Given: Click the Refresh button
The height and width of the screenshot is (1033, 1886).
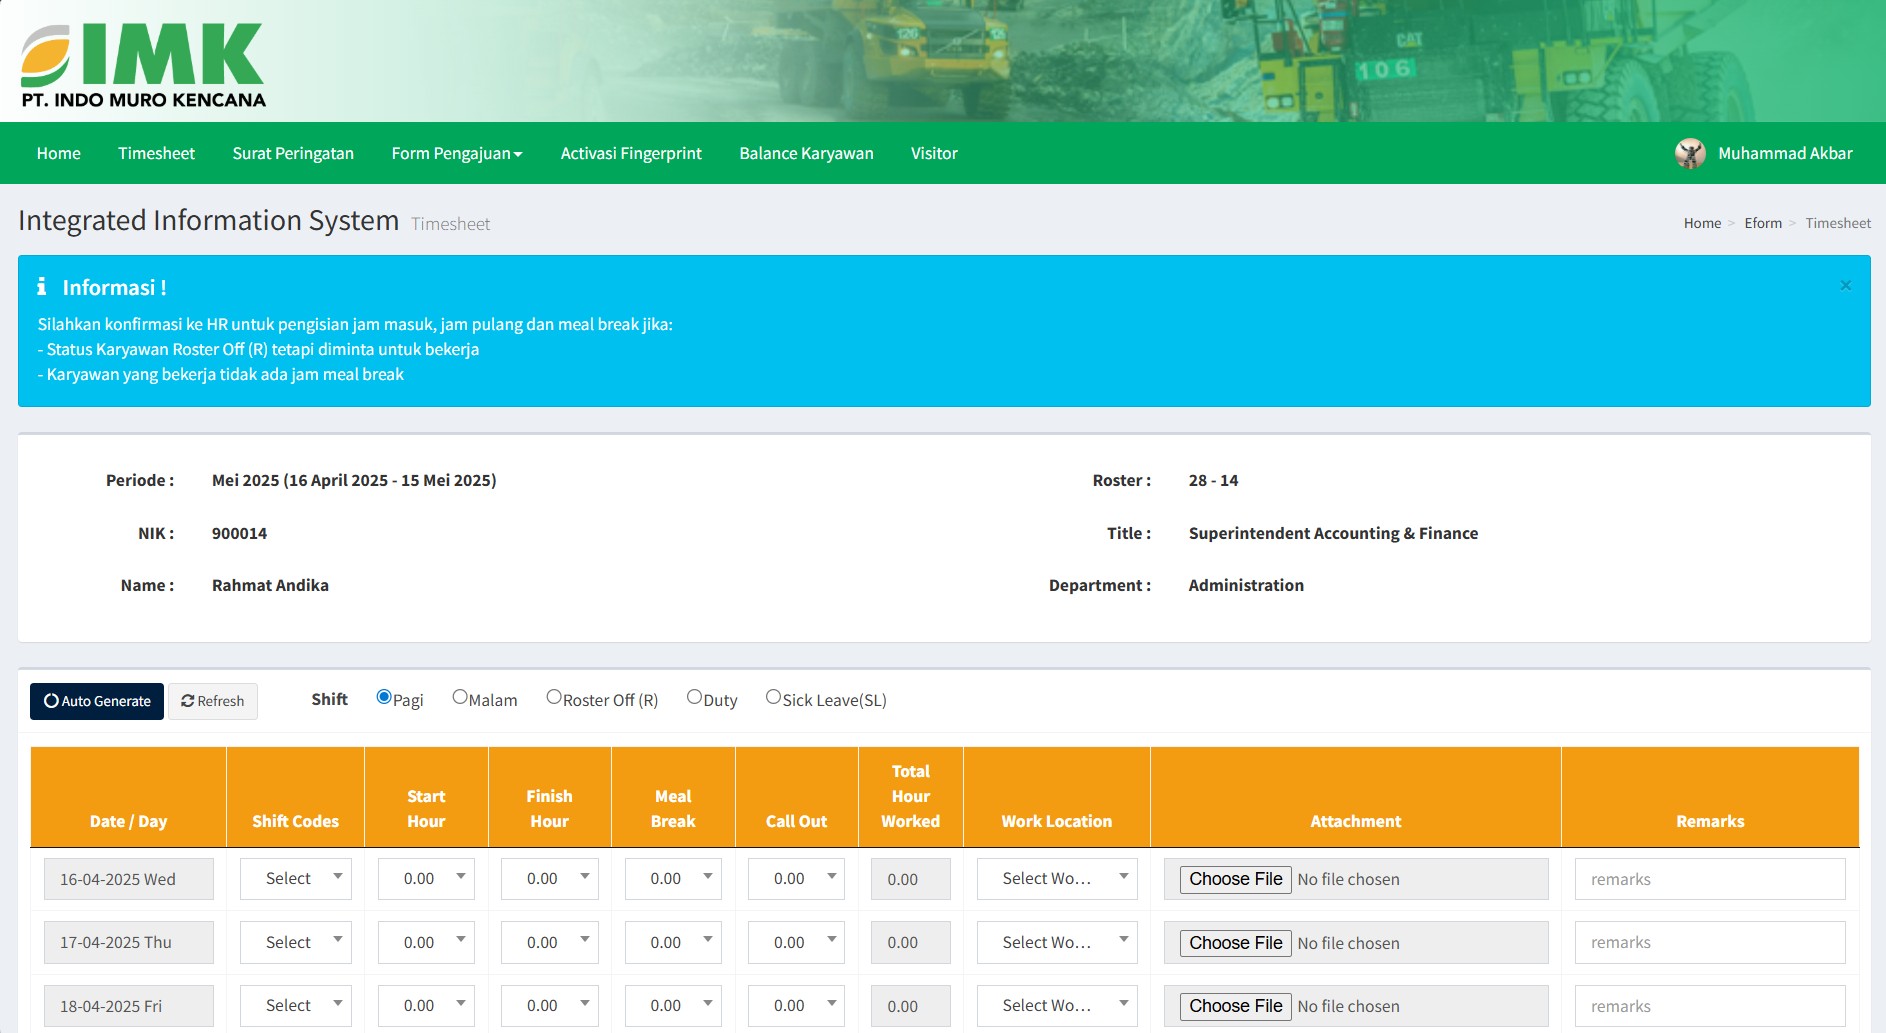Looking at the screenshot, I should tap(212, 701).
